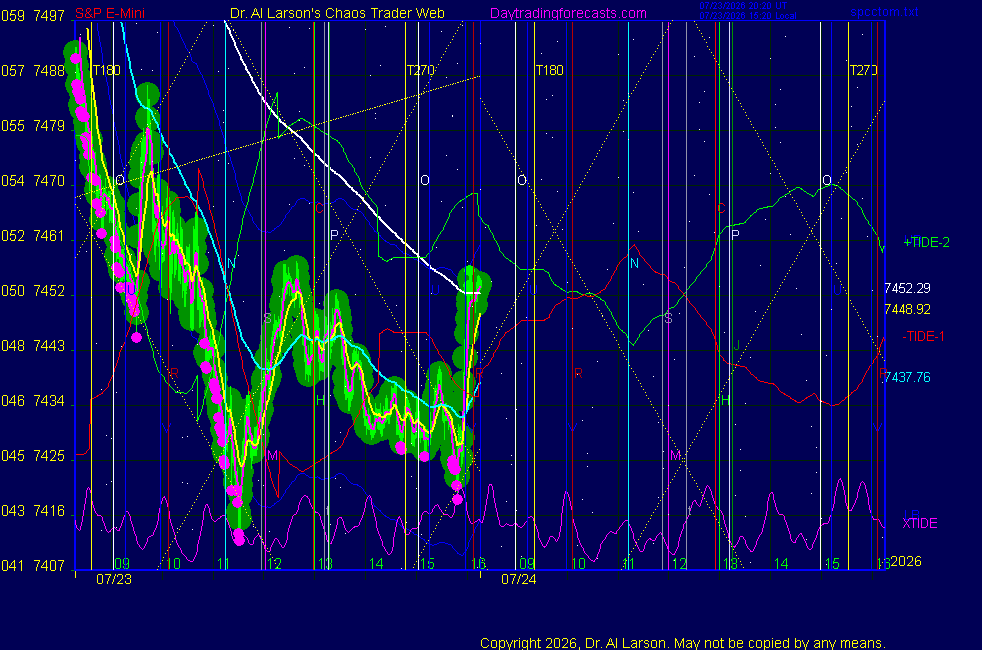
Task: Click the gray S marker on 07/24
Action: pos(668,318)
